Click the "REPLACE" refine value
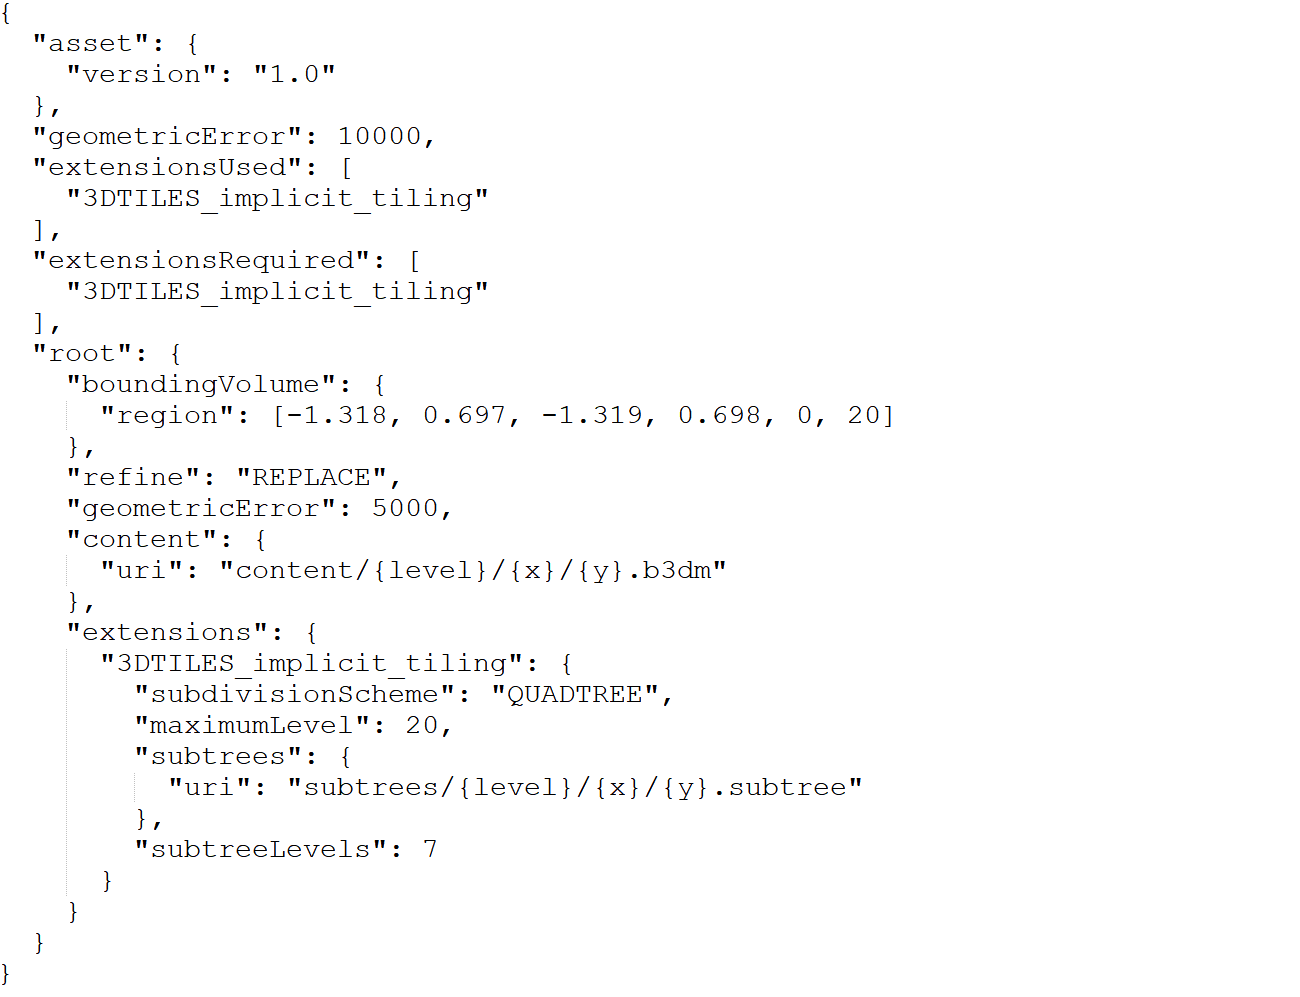 tap(311, 477)
